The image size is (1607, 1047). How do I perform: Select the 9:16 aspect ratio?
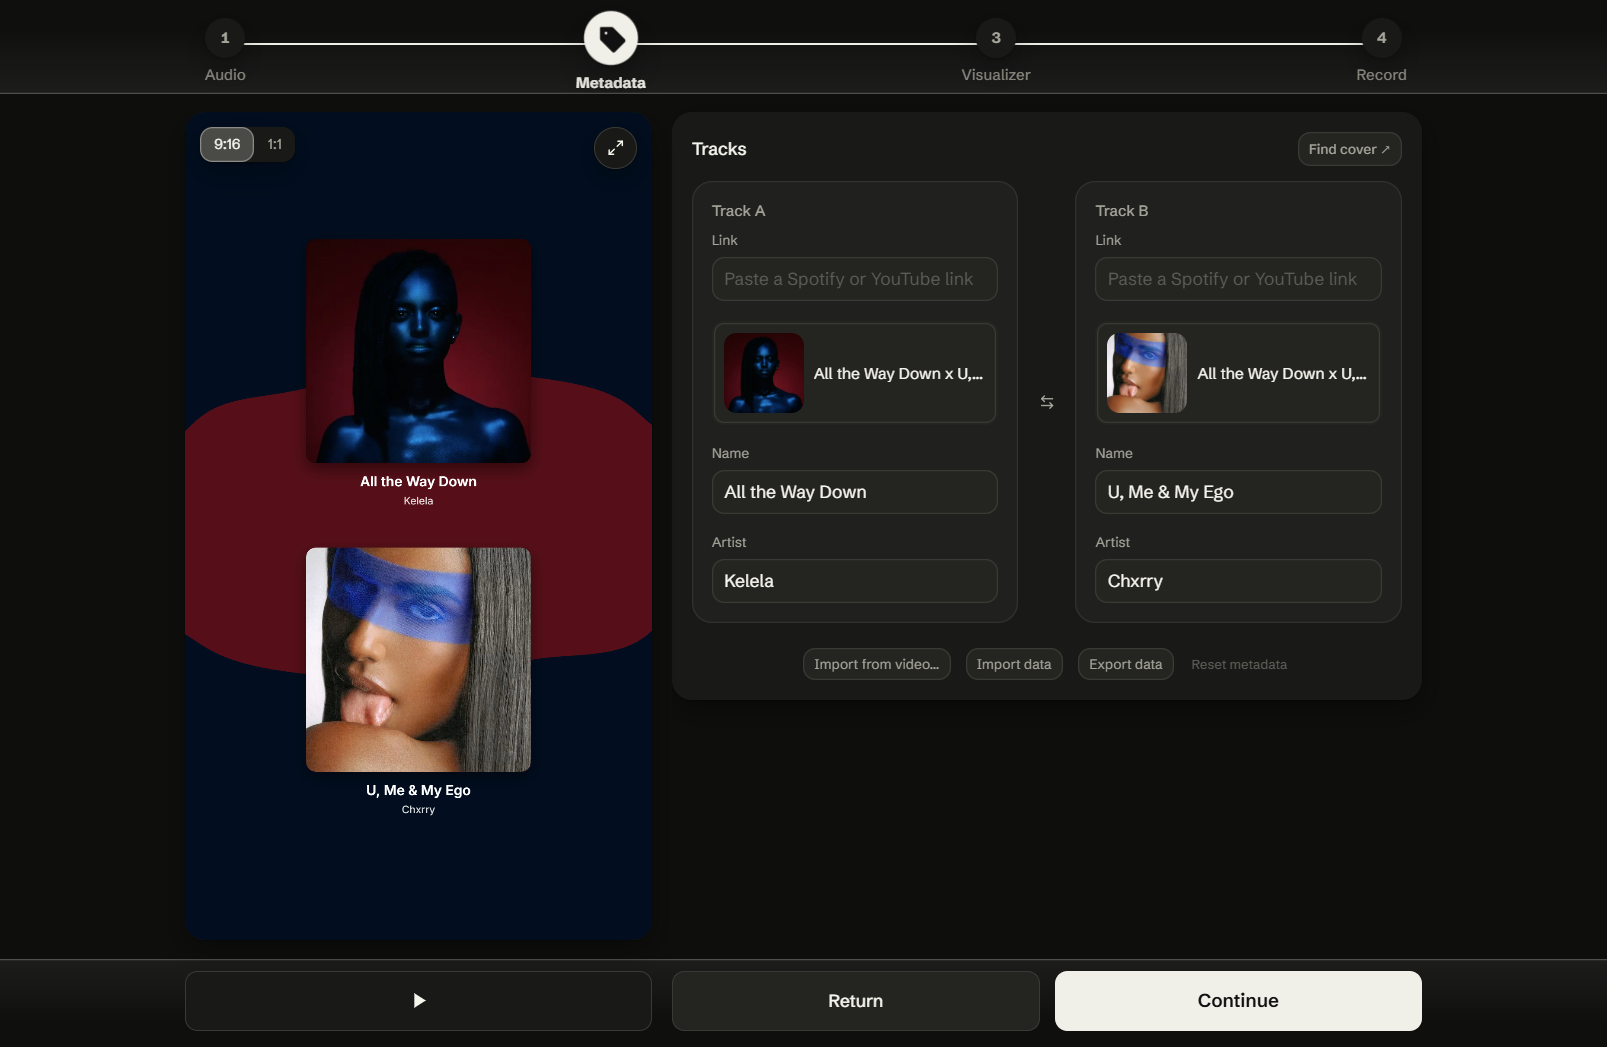[x=227, y=144]
